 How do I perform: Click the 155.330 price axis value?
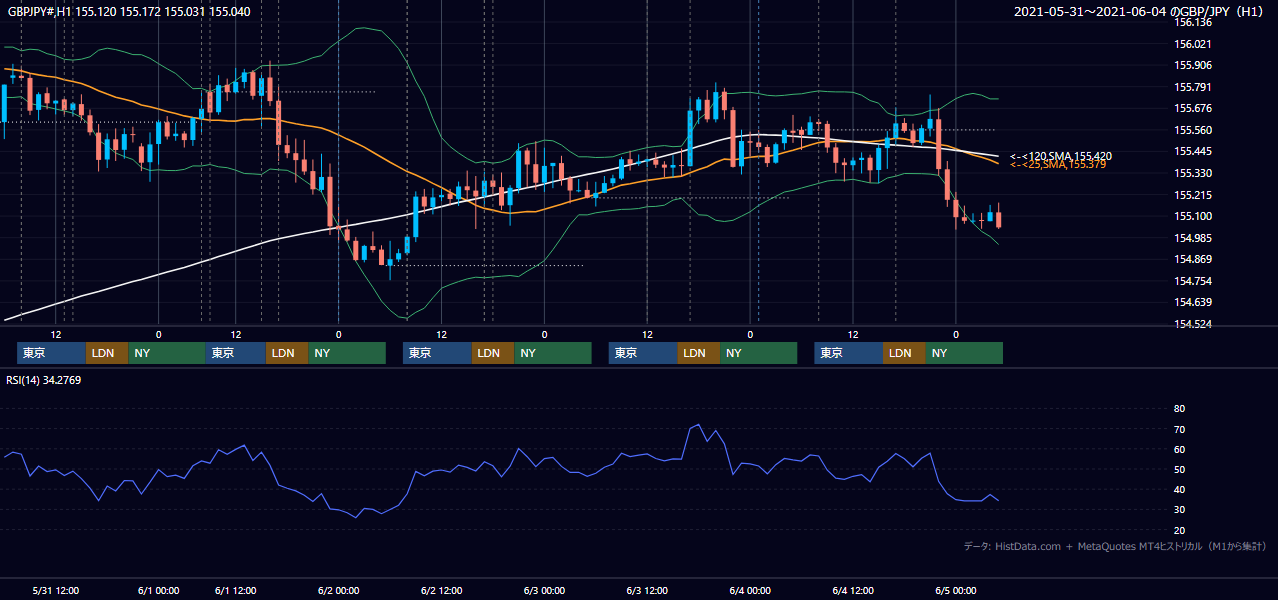(1193, 173)
